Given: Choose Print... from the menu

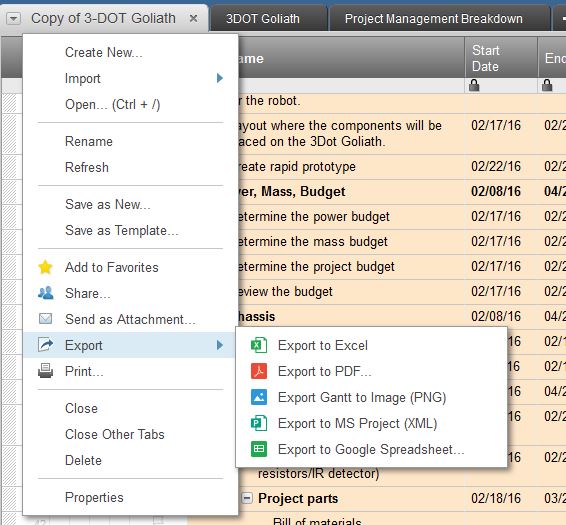Looking at the screenshot, I should click(84, 372).
